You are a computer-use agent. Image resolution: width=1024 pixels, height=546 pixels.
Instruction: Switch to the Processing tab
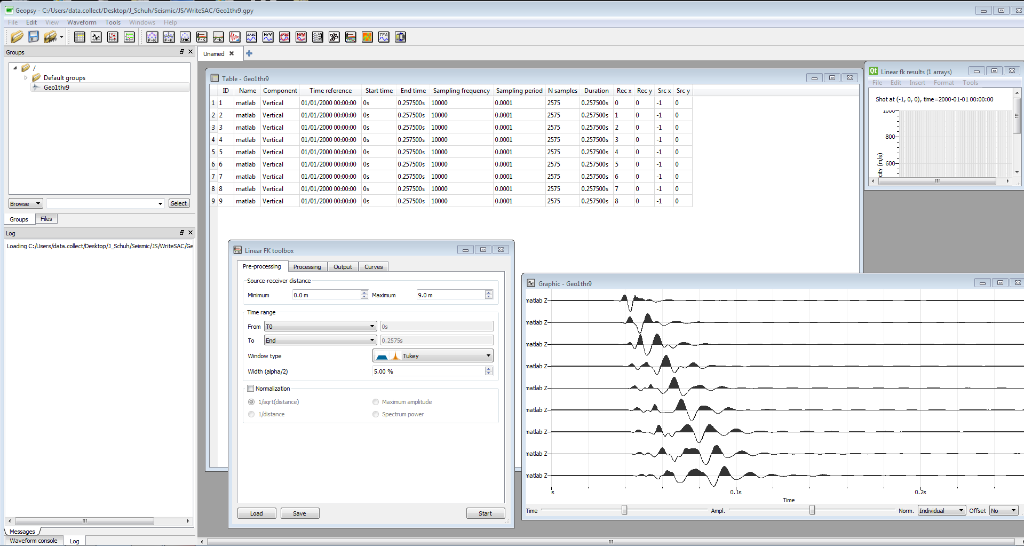coord(307,267)
